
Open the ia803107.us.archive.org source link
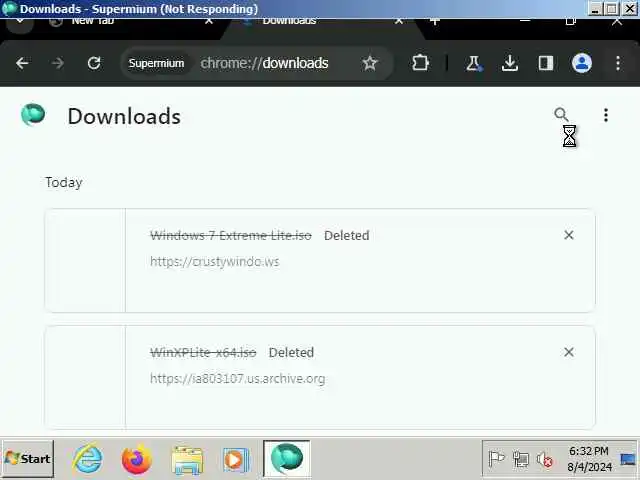coord(238,379)
